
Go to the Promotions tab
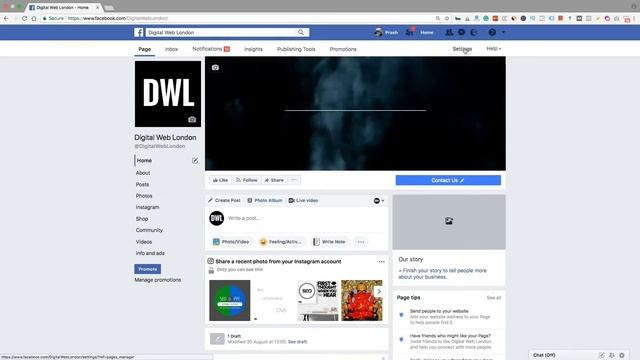tap(343, 49)
